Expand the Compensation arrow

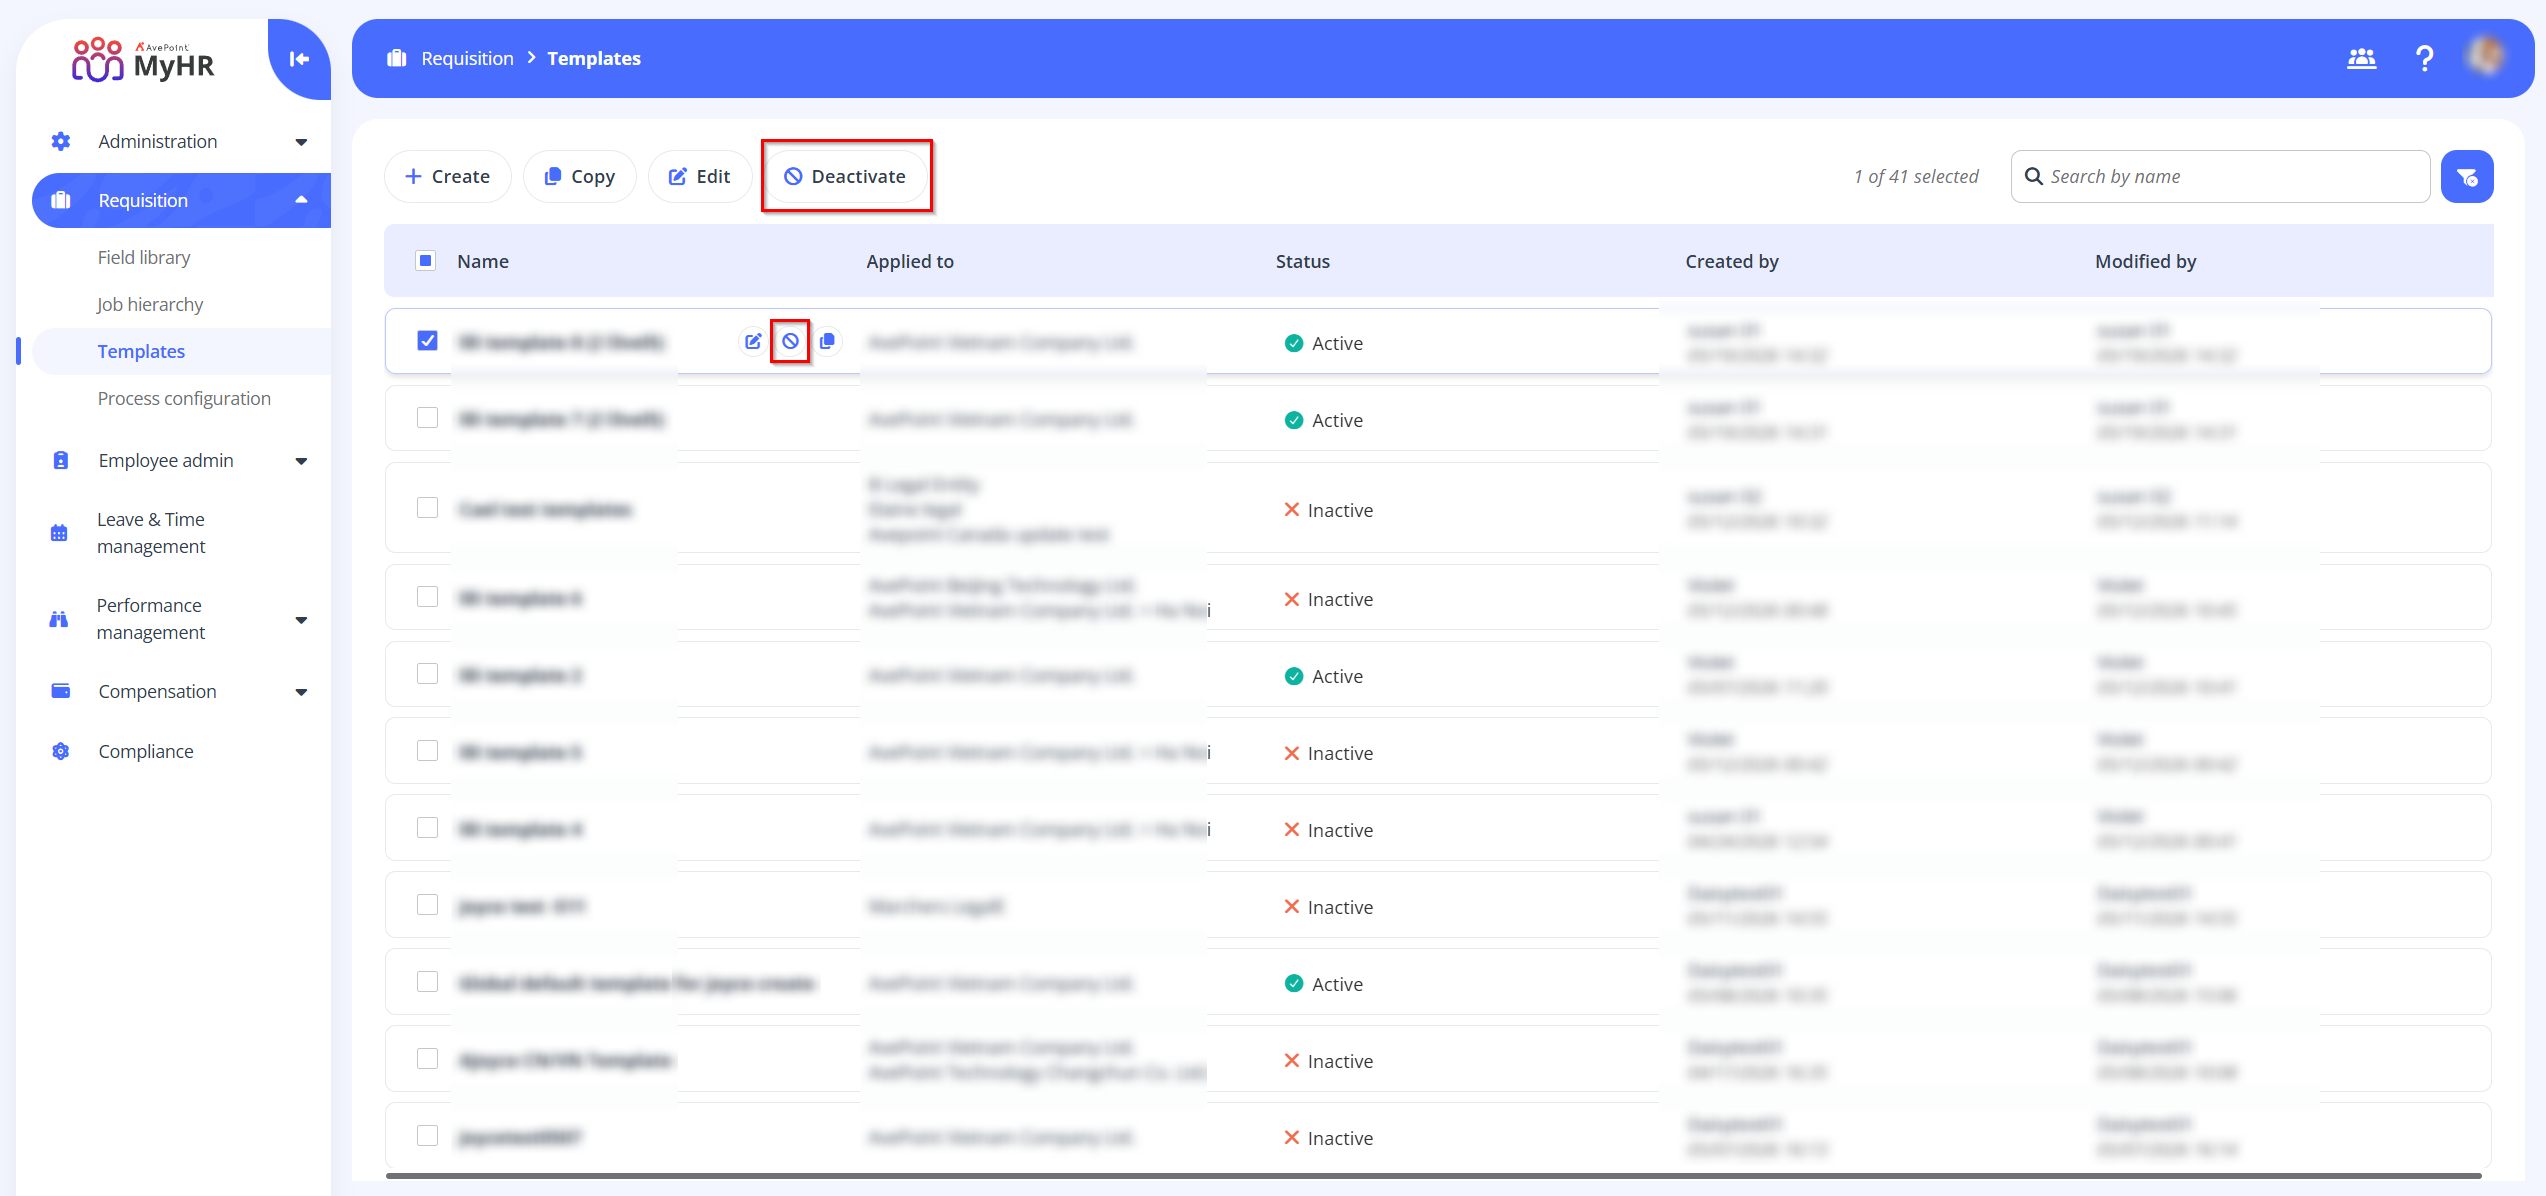(x=301, y=692)
